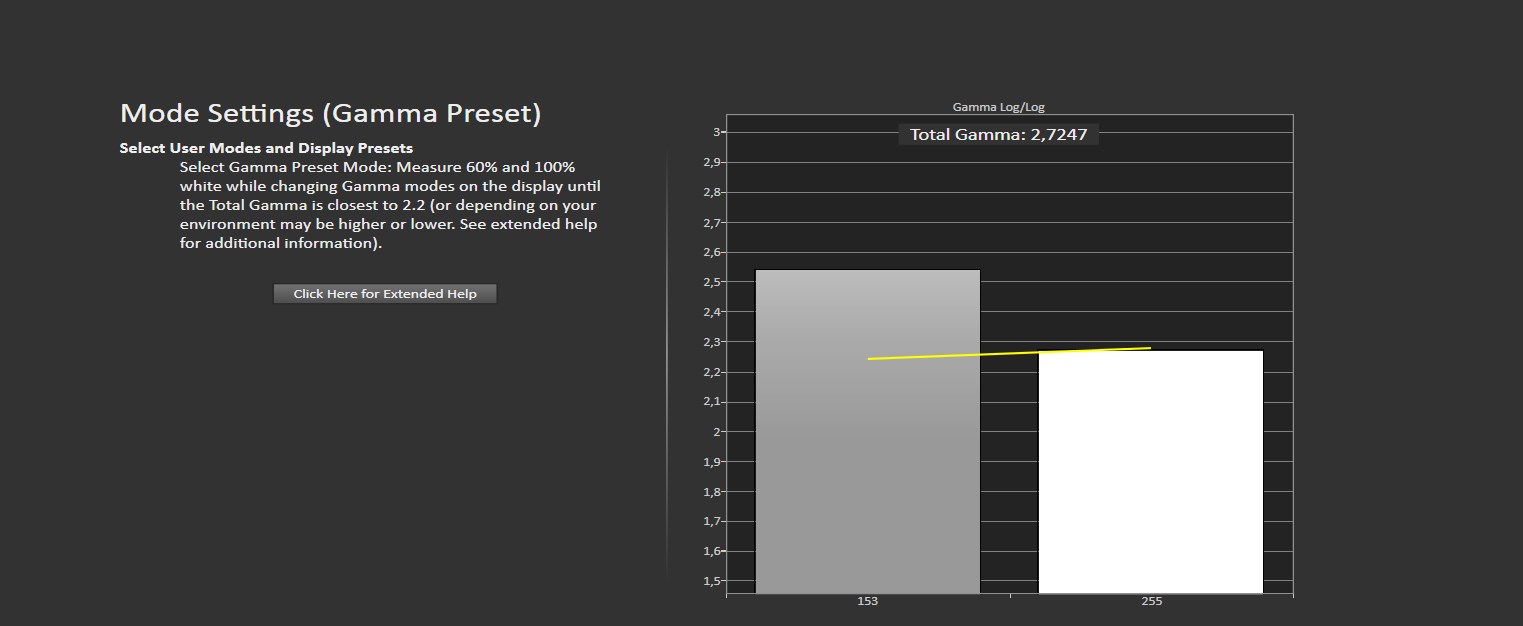Screen dimensions: 1523x626
Task: Click the 153 x-axis label
Action: click(867, 602)
